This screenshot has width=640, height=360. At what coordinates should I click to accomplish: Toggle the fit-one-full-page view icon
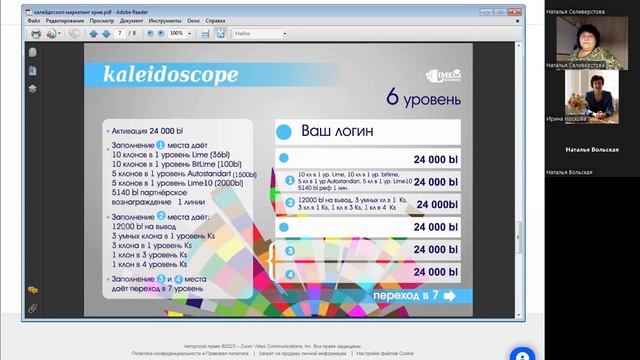(221, 33)
